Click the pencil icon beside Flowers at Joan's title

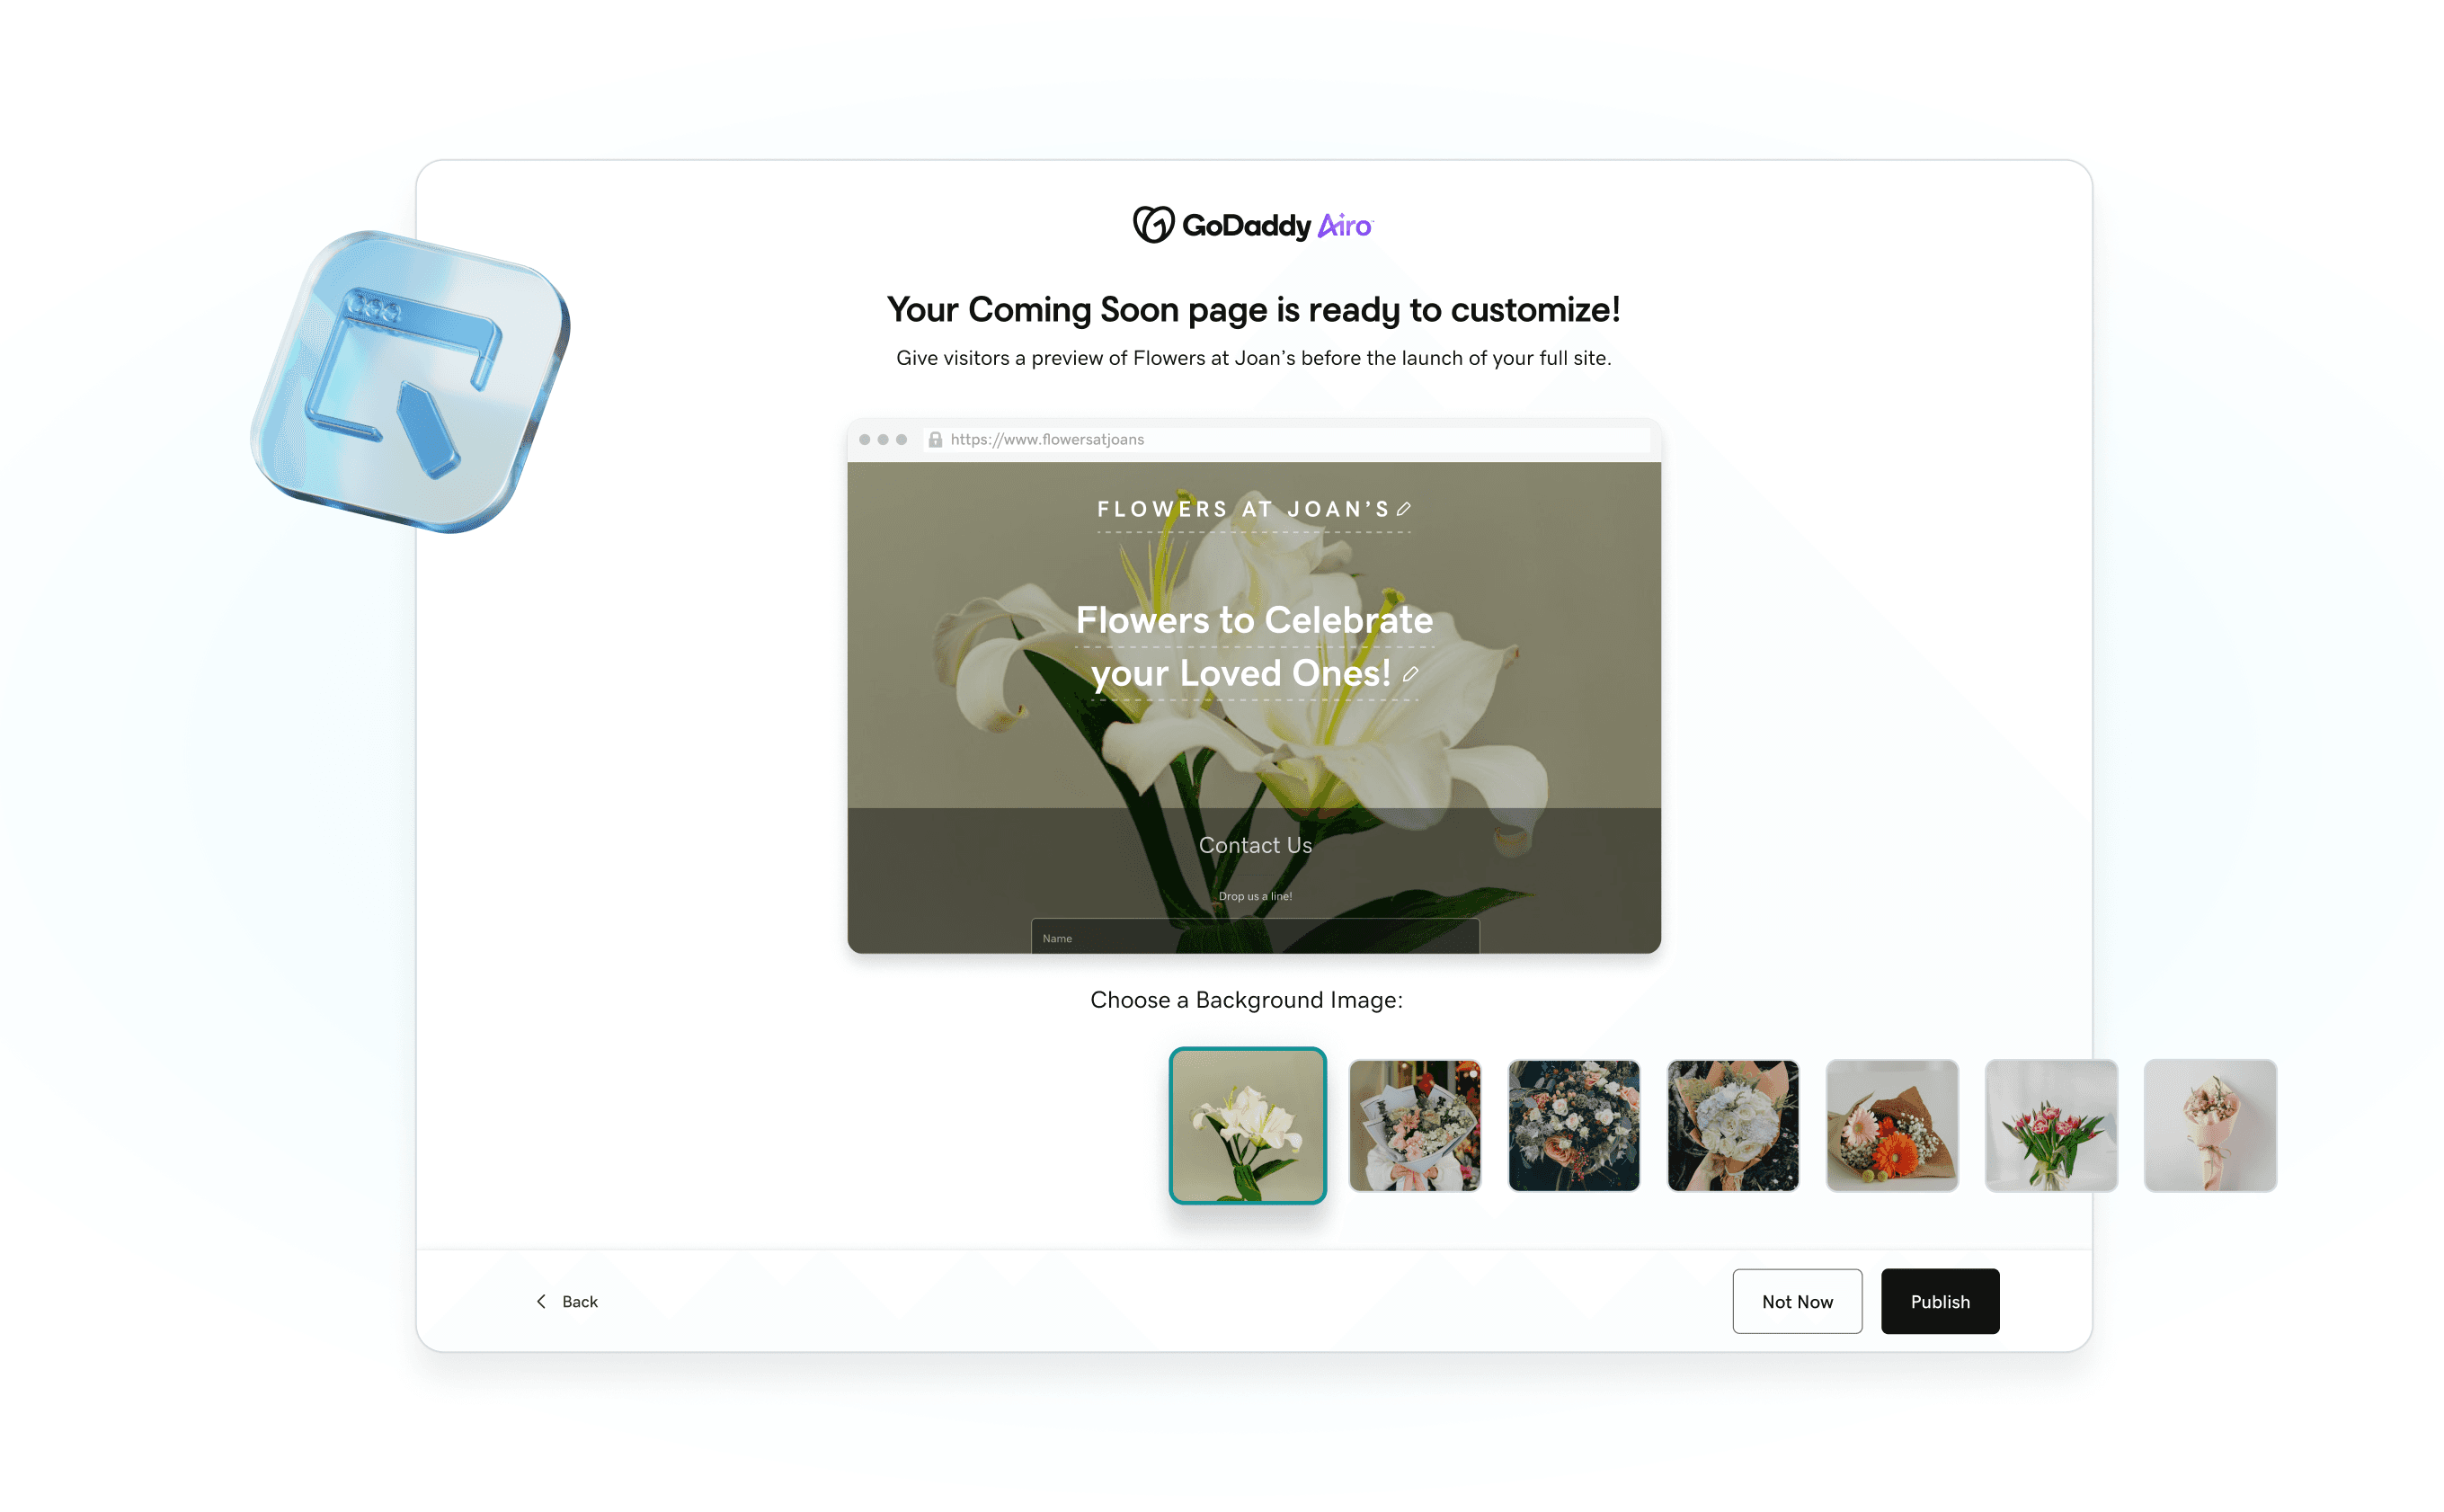[1404, 509]
